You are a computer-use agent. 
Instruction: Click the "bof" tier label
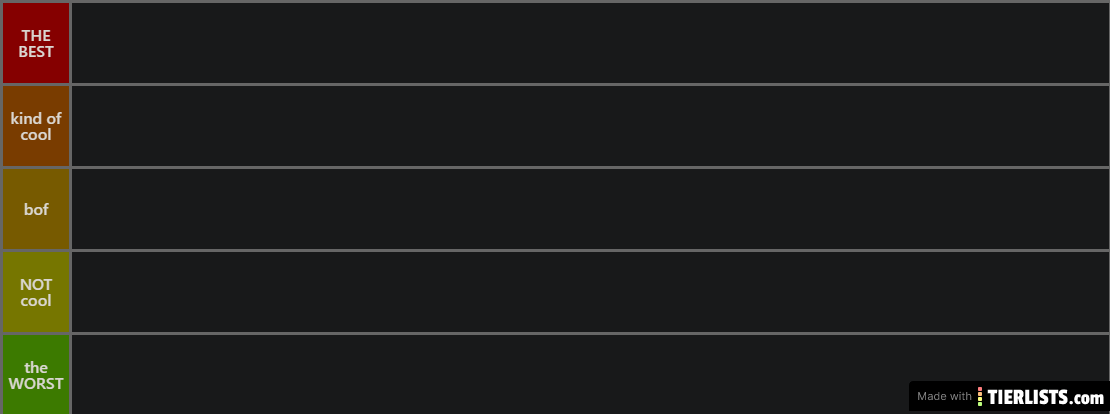point(36,209)
